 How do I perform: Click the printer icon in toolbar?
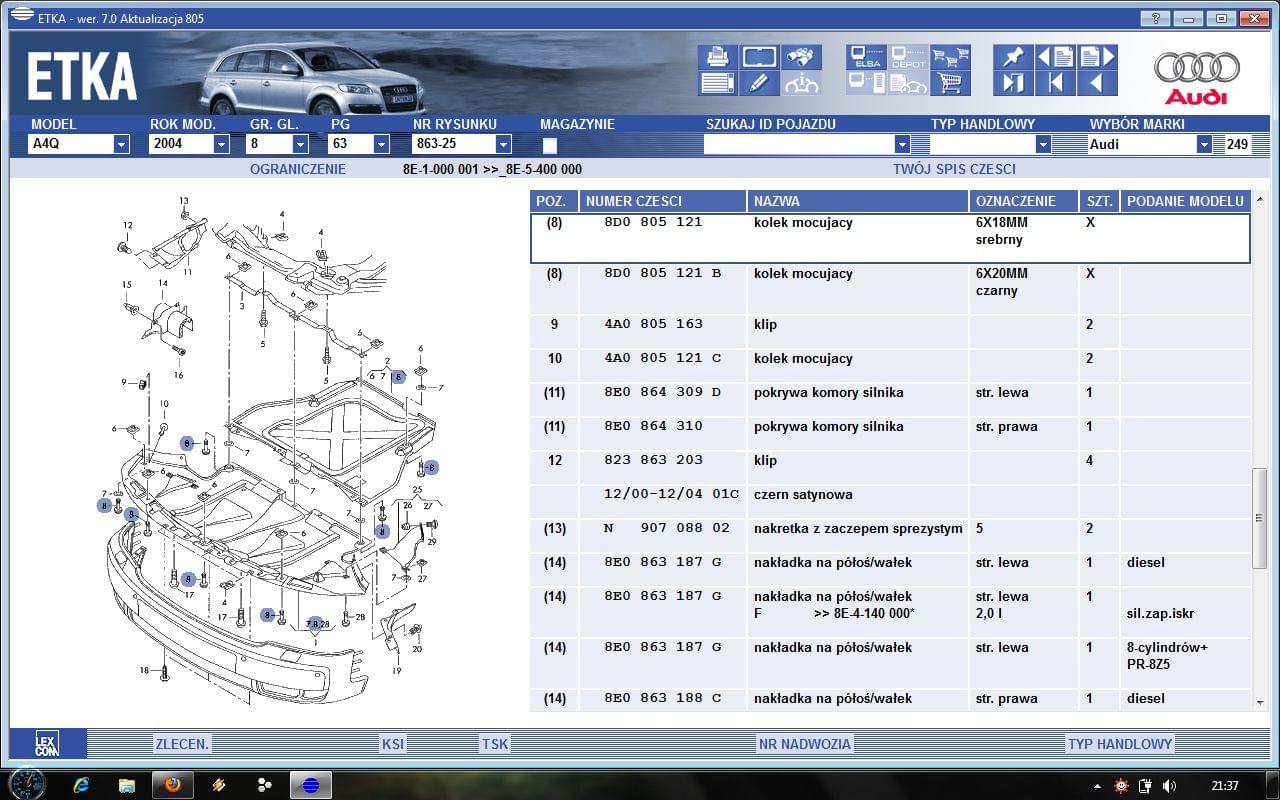pos(717,57)
